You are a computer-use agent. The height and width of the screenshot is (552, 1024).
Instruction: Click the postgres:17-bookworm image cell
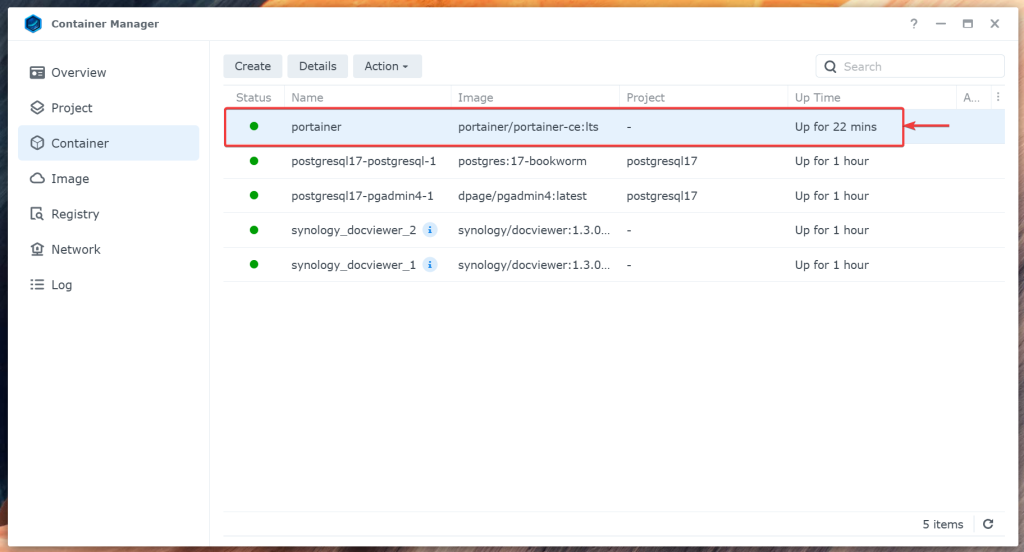[x=522, y=161]
